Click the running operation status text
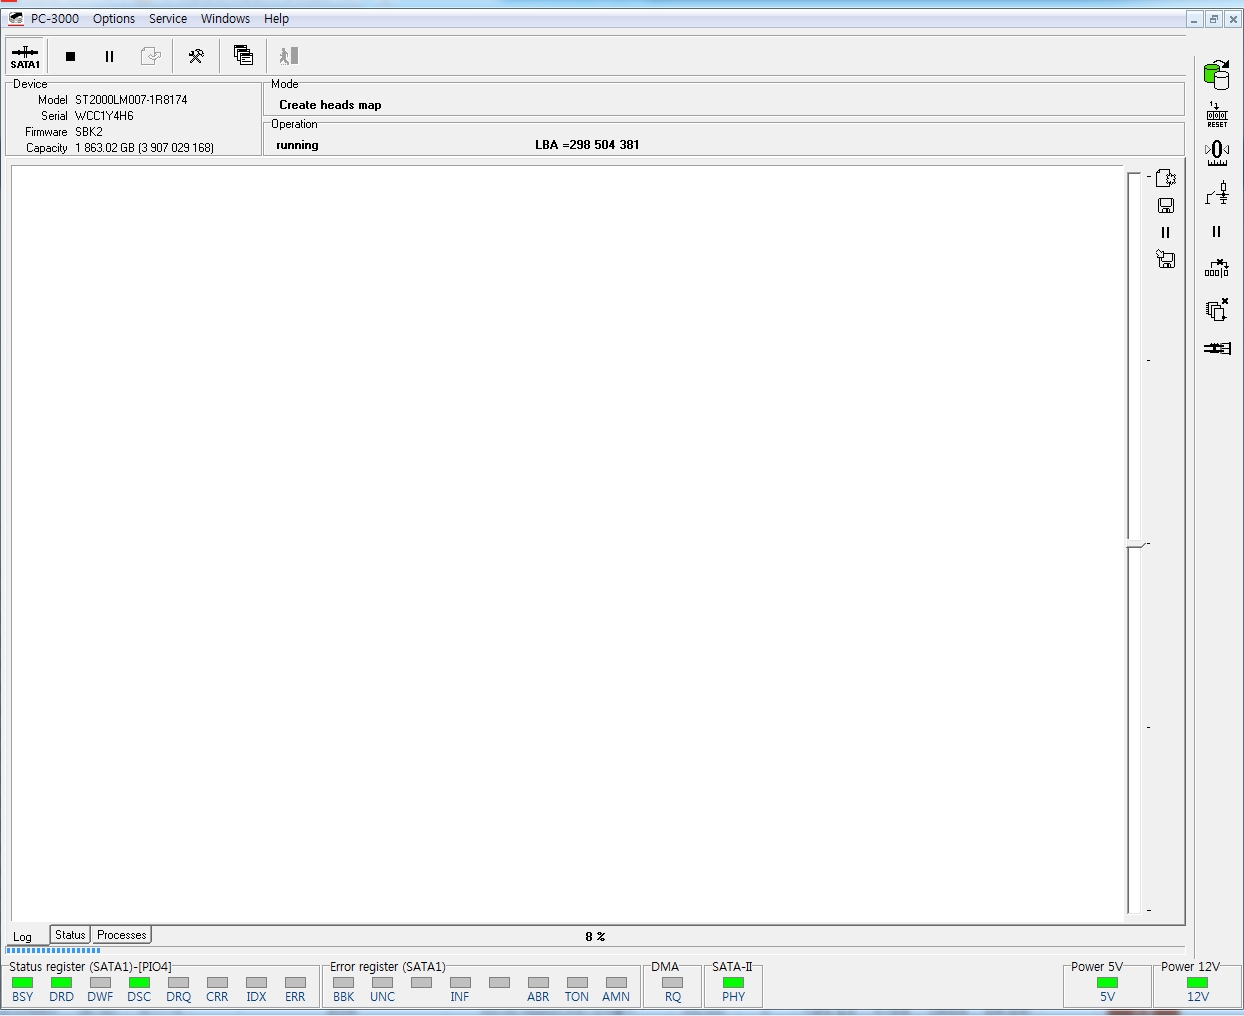This screenshot has width=1244, height=1016. coord(297,145)
